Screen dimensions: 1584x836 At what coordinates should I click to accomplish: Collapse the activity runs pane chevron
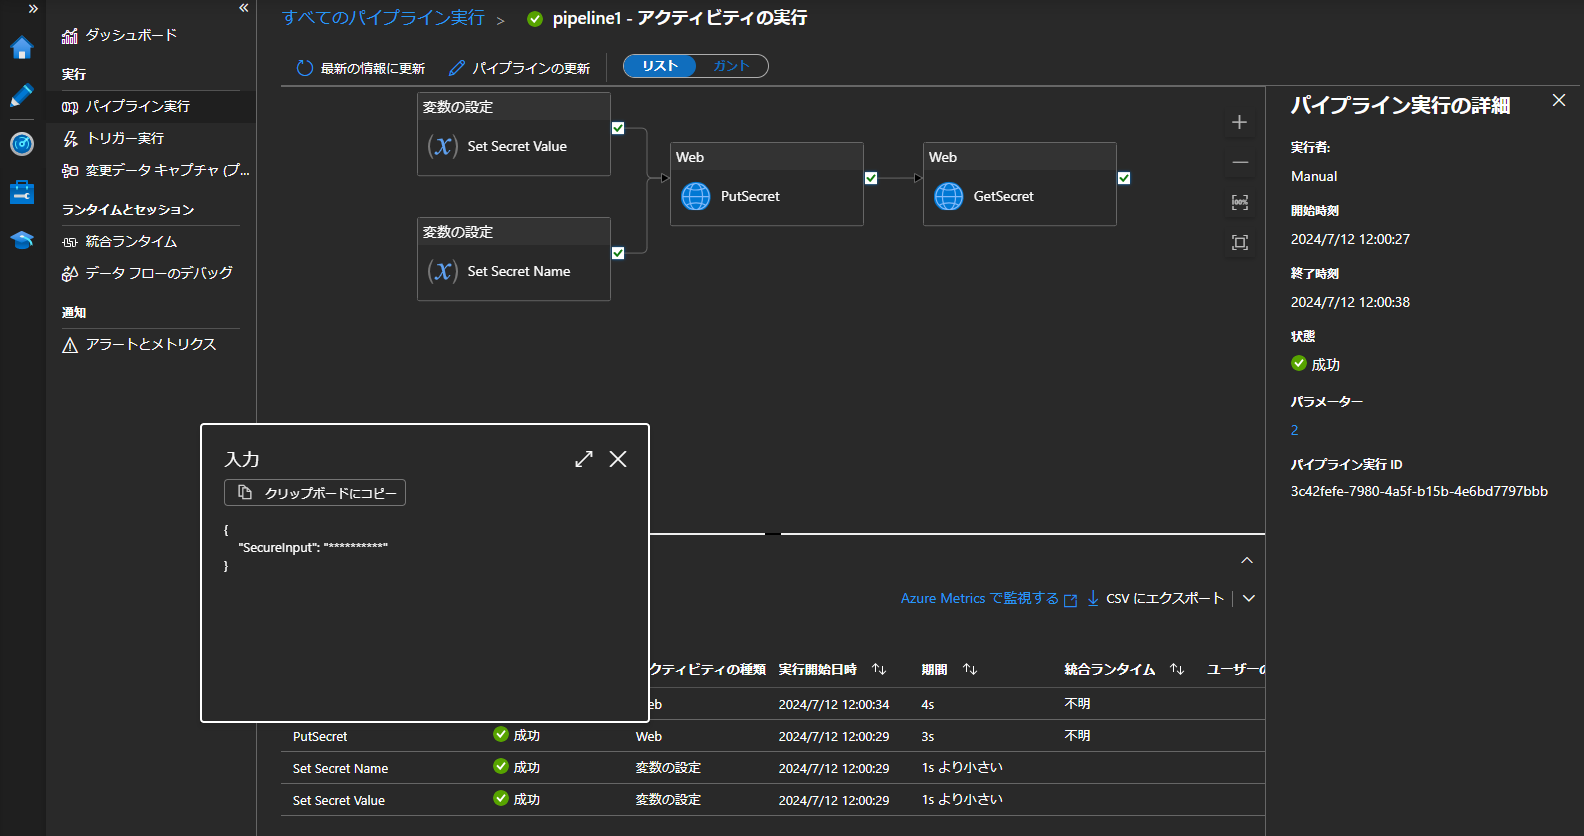coord(1247,560)
